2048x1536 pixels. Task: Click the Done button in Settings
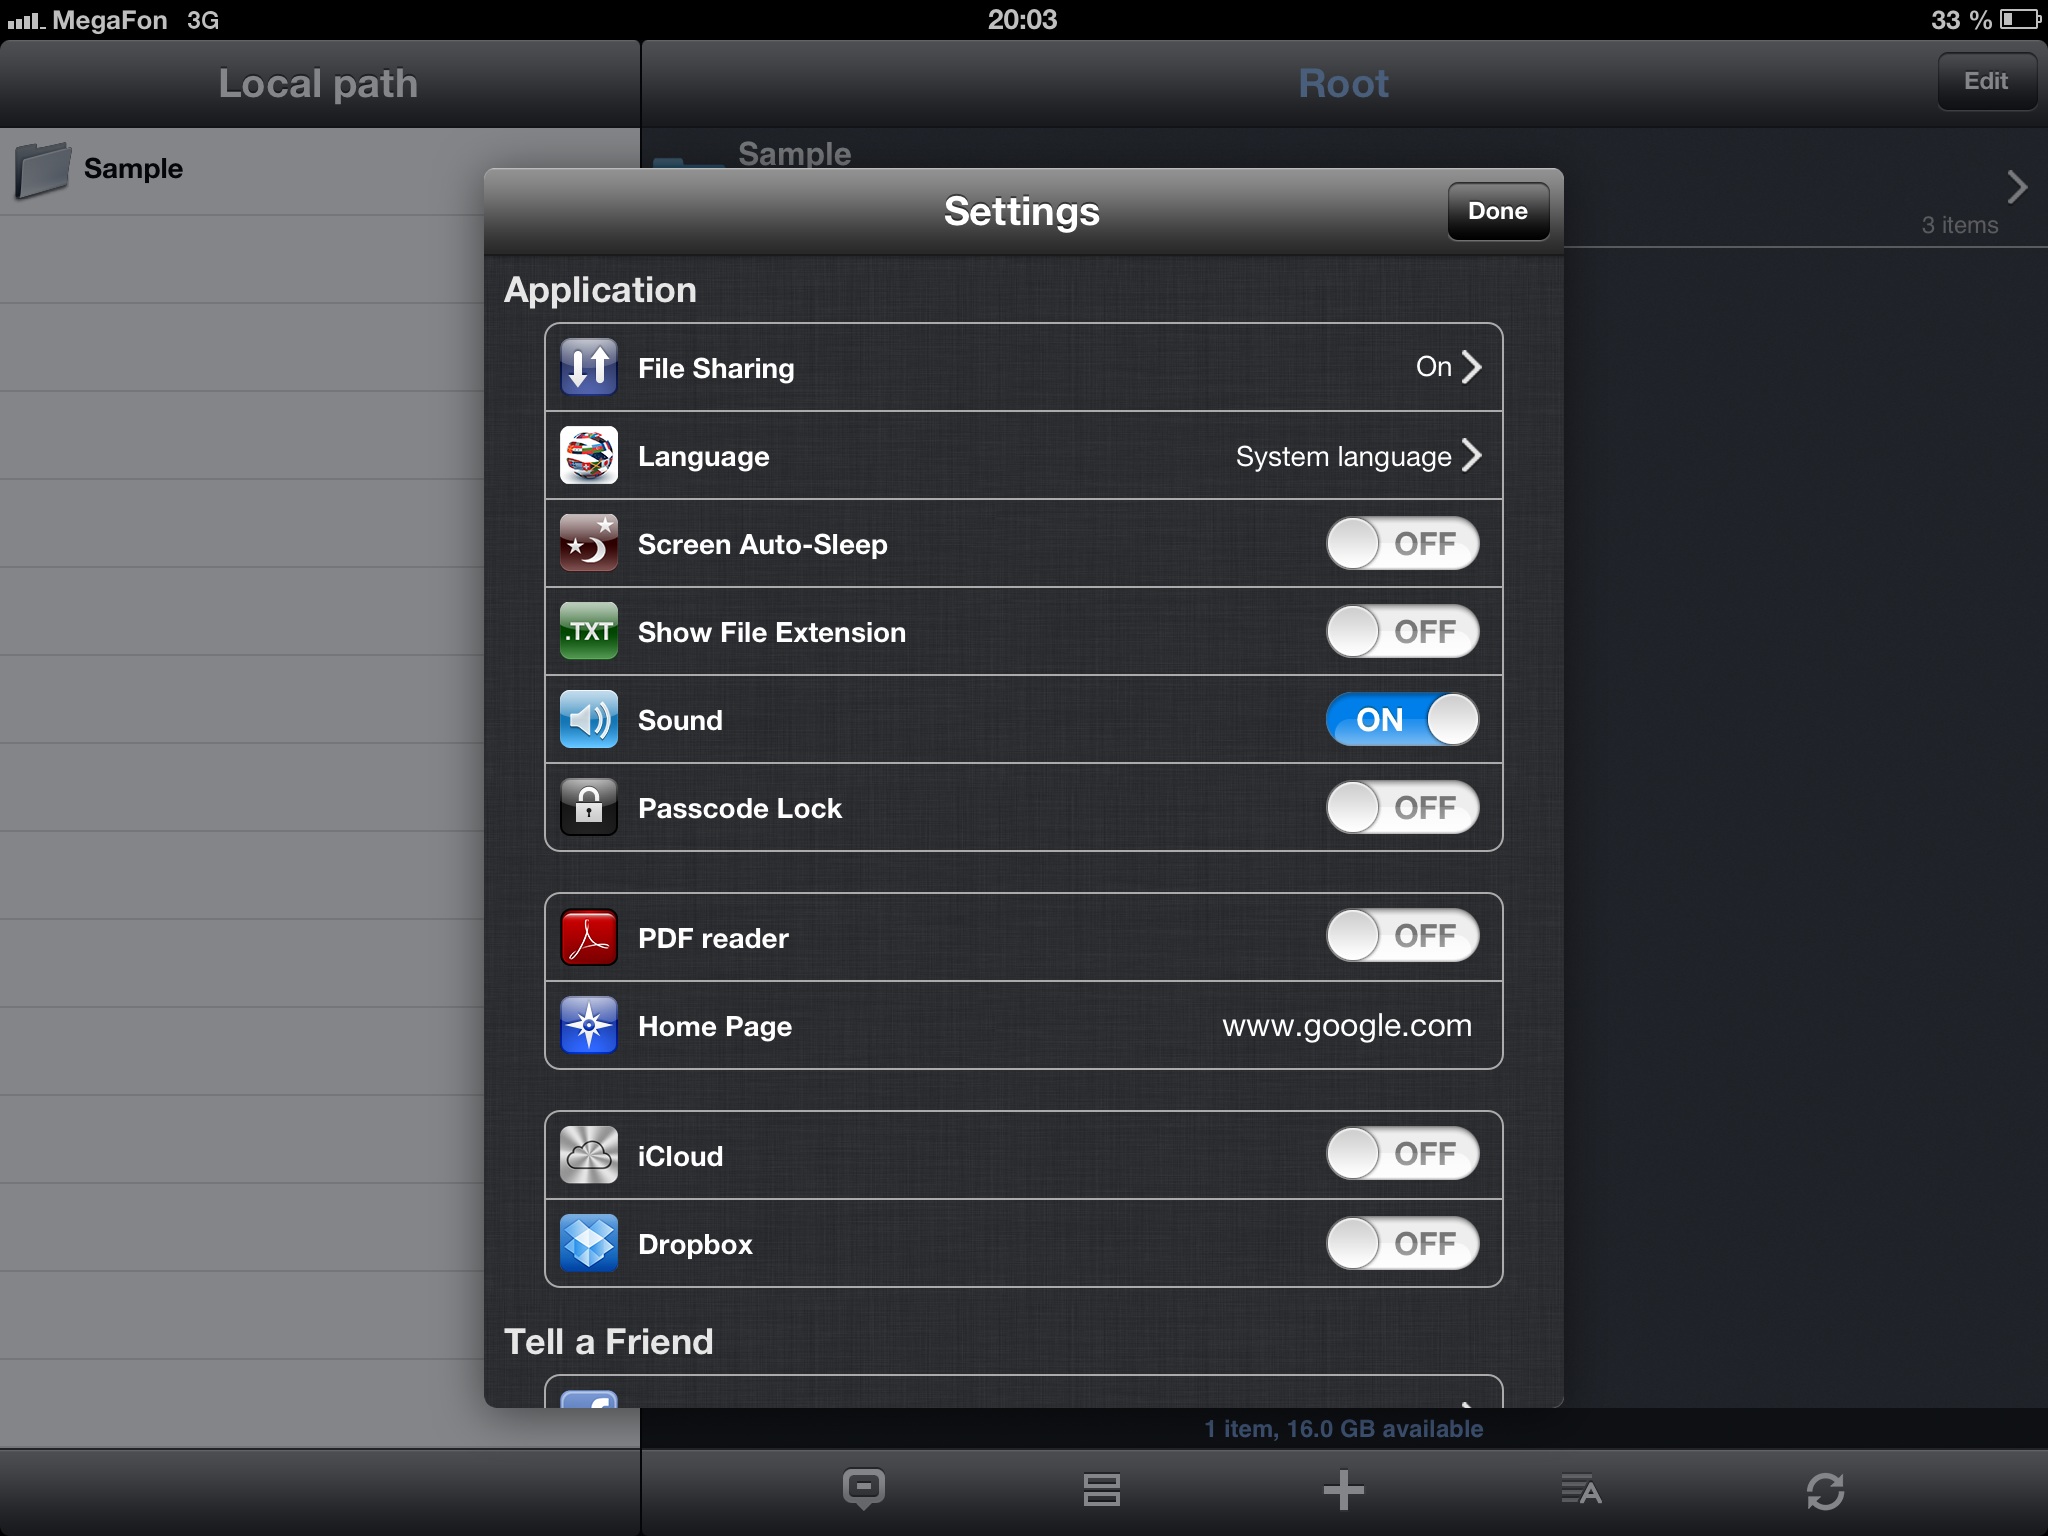(x=1498, y=211)
